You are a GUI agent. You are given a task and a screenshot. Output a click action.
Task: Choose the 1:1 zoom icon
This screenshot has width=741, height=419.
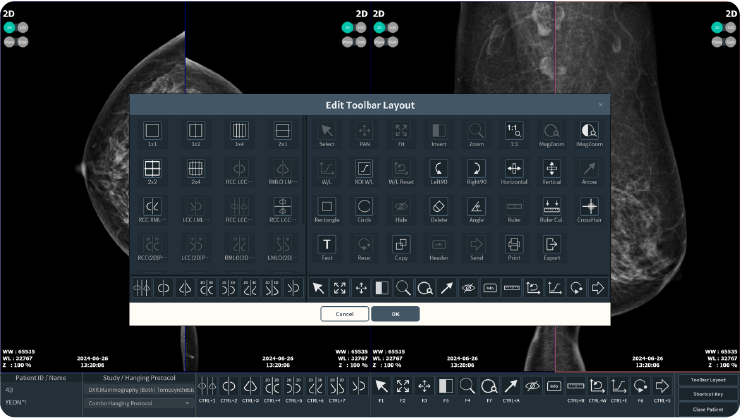coord(514,132)
